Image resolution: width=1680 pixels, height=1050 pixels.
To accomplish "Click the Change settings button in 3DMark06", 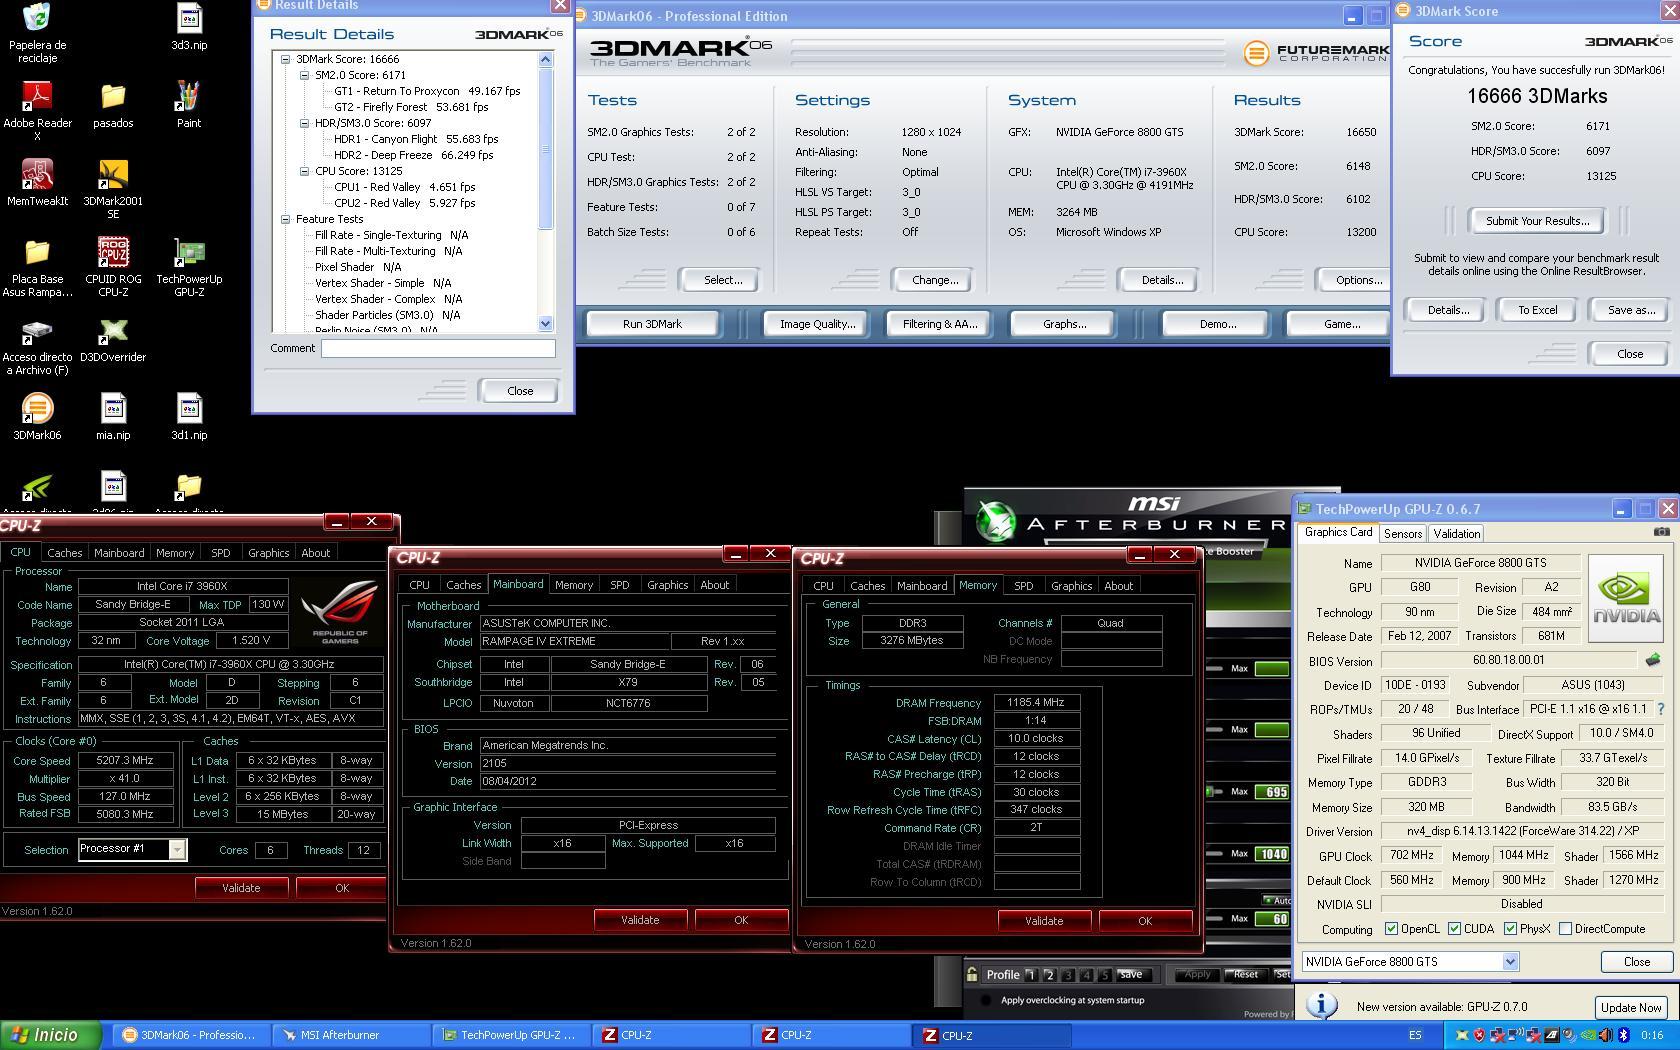I will pyautogui.click(x=934, y=280).
